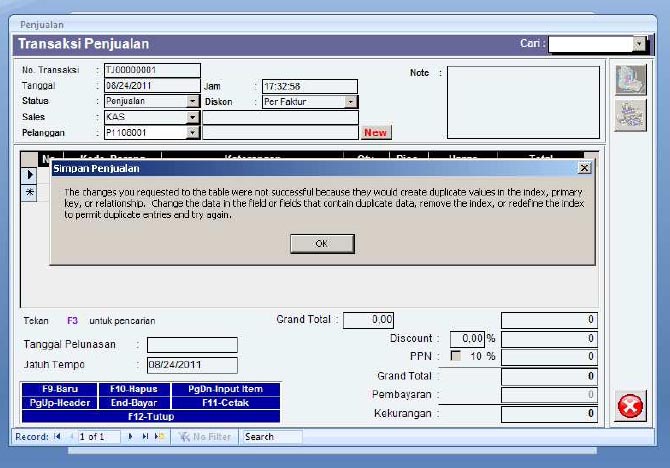Close the Simpan Penjualan dialog with X

[x=584, y=169]
